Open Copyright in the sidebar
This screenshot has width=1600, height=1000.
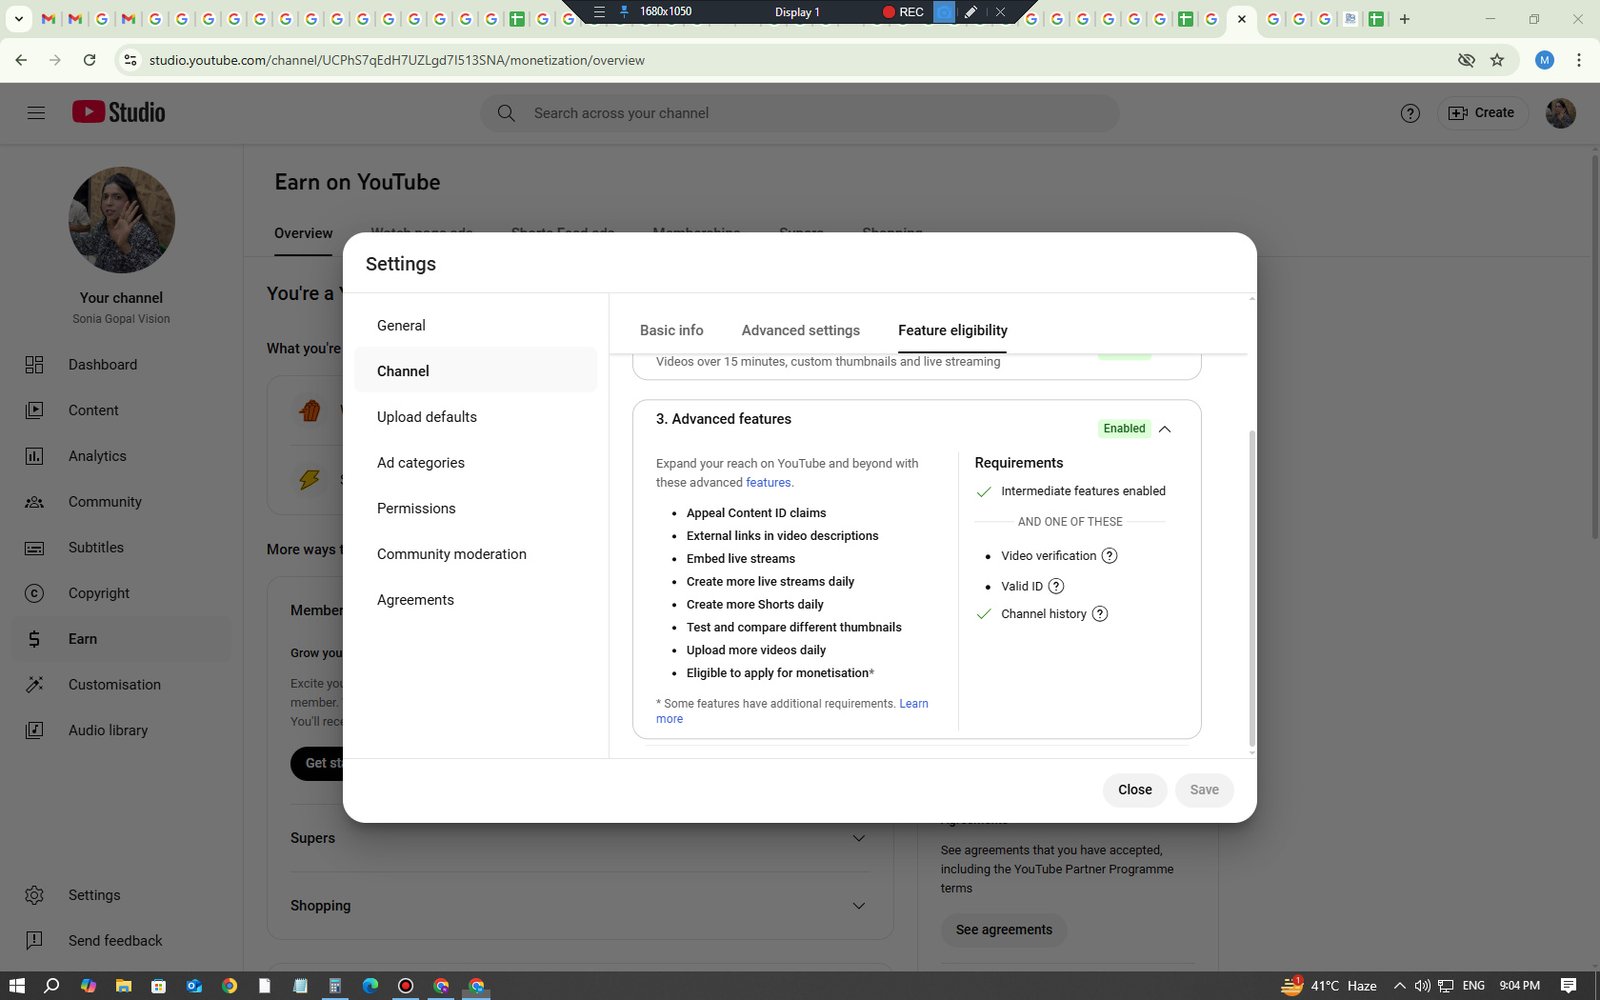coord(121,593)
